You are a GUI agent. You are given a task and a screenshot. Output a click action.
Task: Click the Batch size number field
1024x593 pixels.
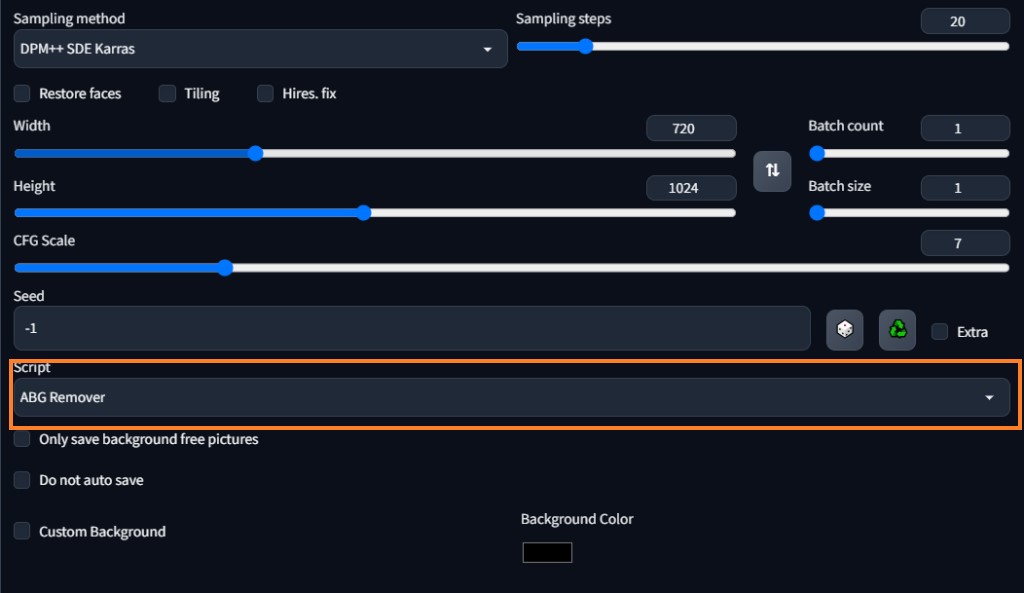(965, 188)
